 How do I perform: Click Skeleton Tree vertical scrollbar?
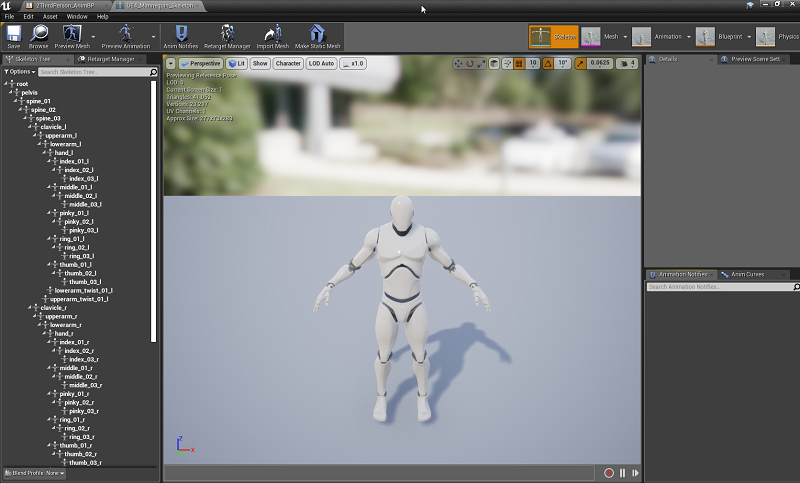(x=154, y=212)
